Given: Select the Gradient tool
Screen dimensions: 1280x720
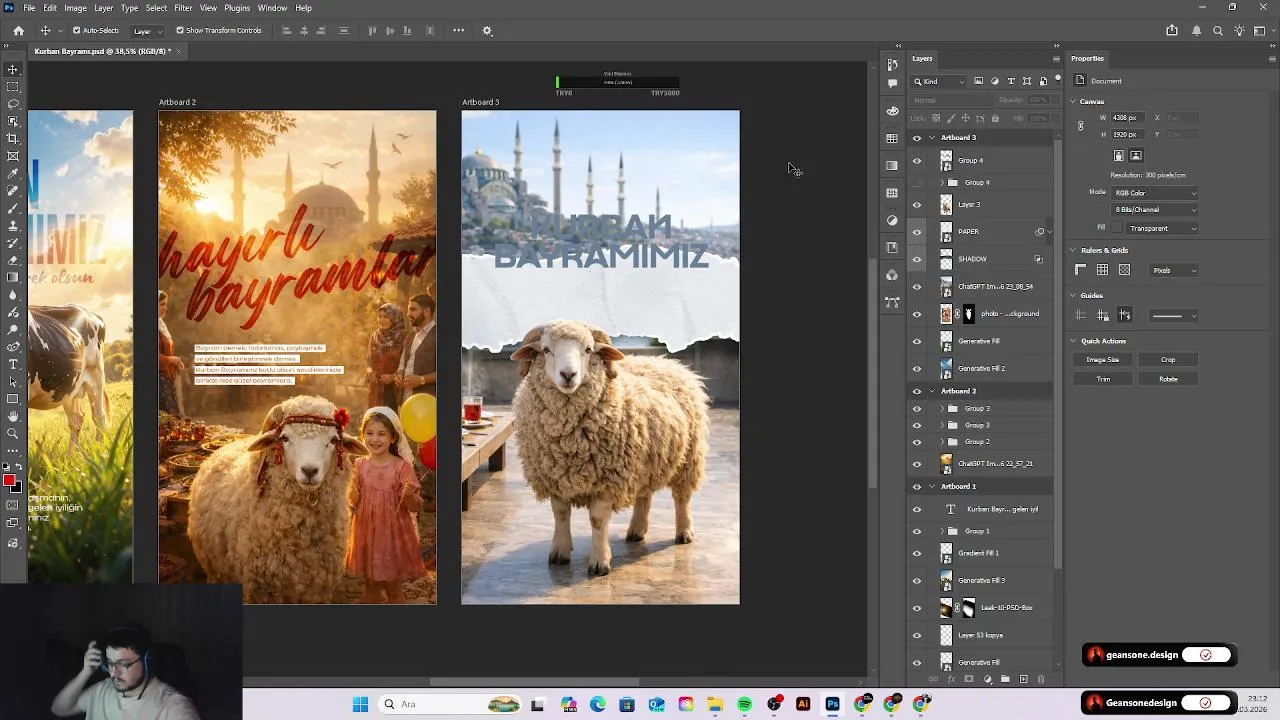Looking at the screenshot, I should click(x=13, y=277).
